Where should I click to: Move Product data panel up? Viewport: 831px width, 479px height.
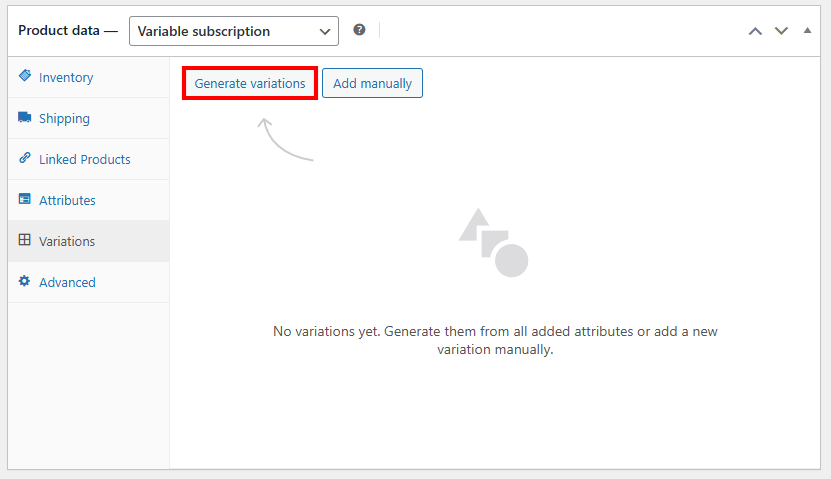756,31
